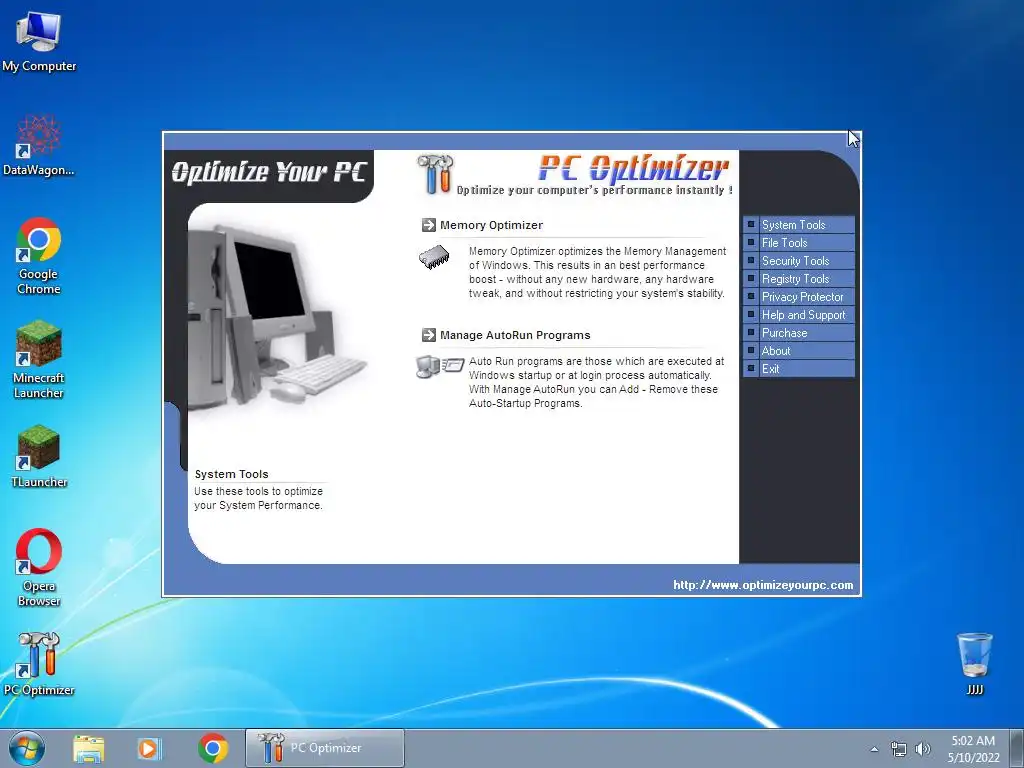This screenshot has width=1024, height=768.
Task: Open Windows Media Player from taskbar
Action: point(150,748)
